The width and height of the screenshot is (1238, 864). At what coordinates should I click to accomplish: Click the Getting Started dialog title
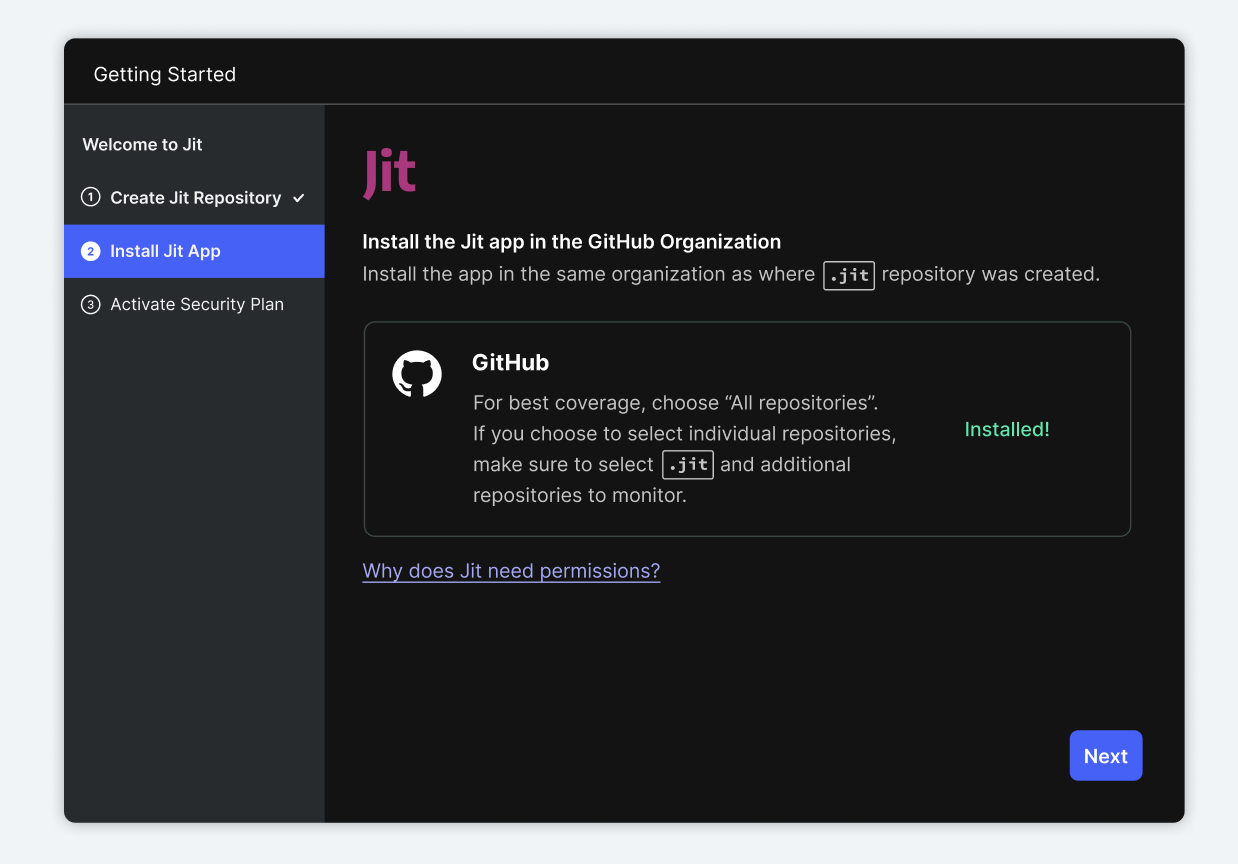165,75
